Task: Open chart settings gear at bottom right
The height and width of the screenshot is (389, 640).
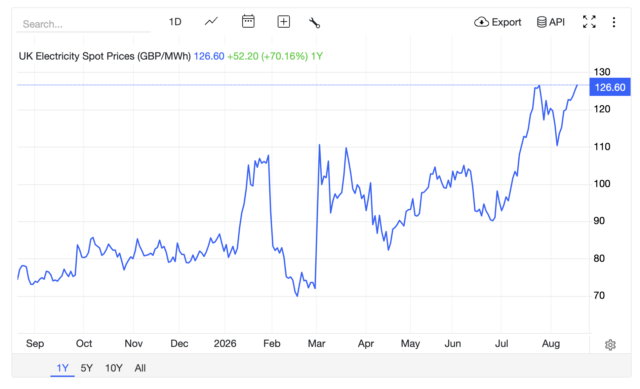Action: click(x=610, y=345)
